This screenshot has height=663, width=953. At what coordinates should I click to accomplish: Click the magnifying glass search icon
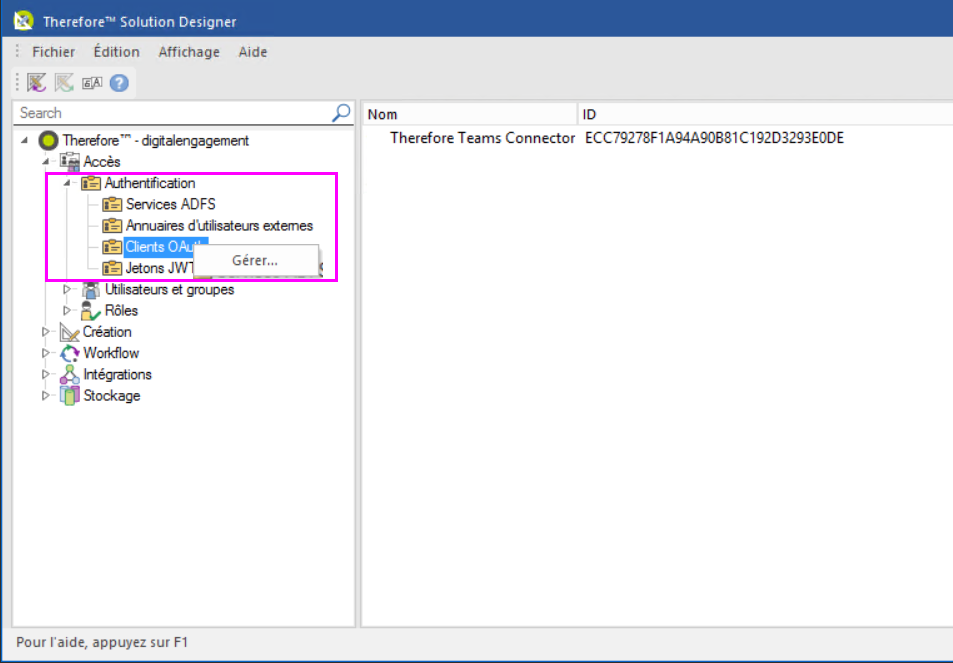(x=341, y=112)
